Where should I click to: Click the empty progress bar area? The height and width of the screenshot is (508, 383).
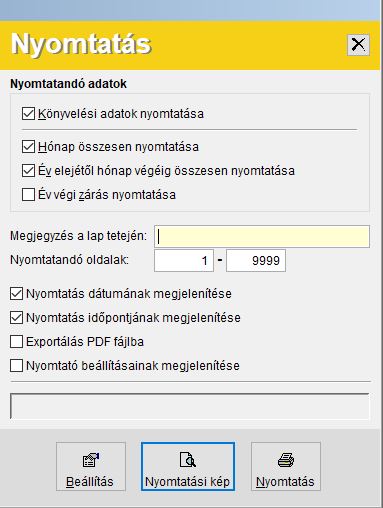tap(190, 406)
